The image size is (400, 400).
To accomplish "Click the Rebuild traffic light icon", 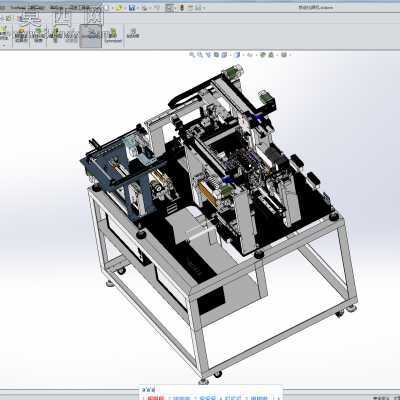I will tap(182, 8).
